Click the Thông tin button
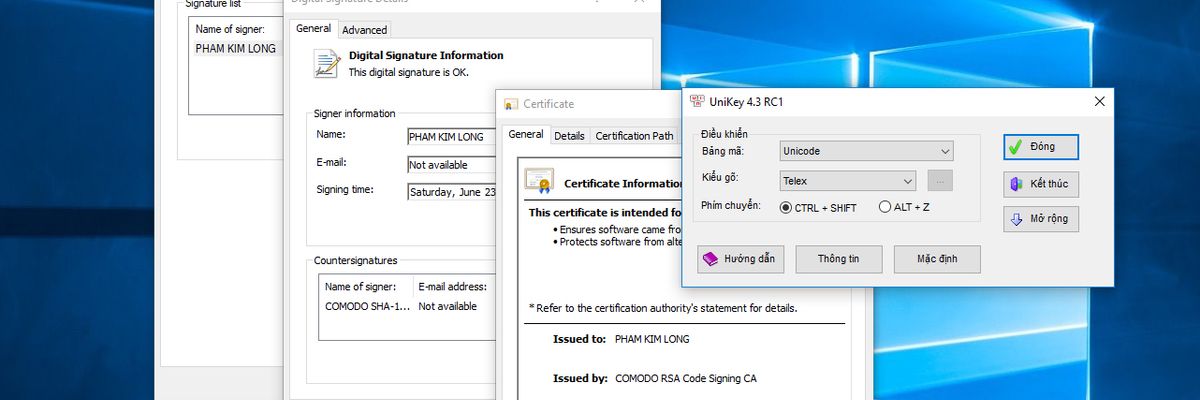The height and width of the screenshot is (400, 1200). 838,259
